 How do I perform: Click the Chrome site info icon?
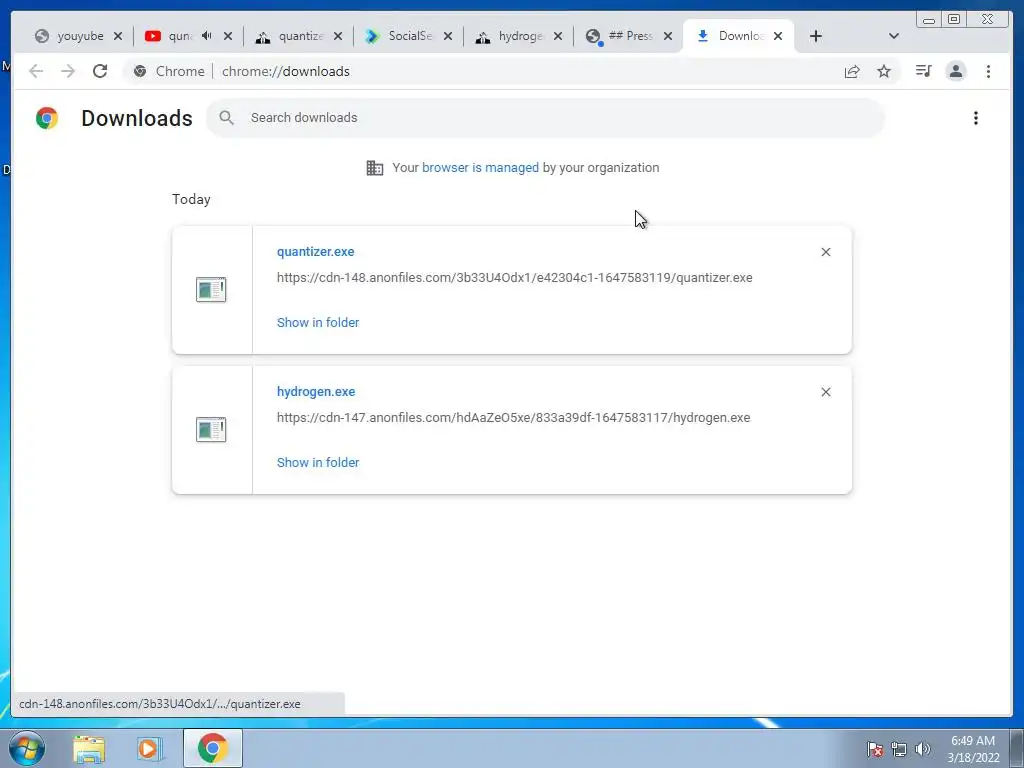(x=140, y=71)
